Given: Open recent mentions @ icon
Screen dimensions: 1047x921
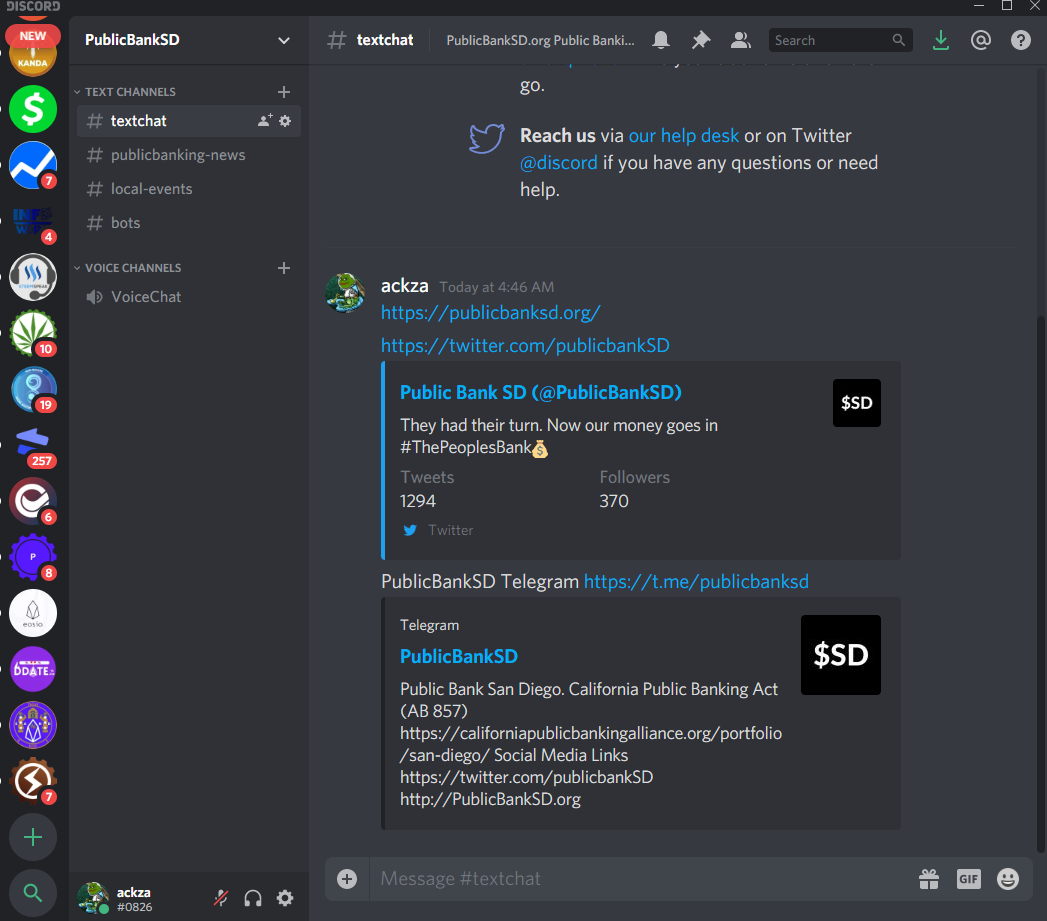Looking at the screenshot, I should 980,40.
